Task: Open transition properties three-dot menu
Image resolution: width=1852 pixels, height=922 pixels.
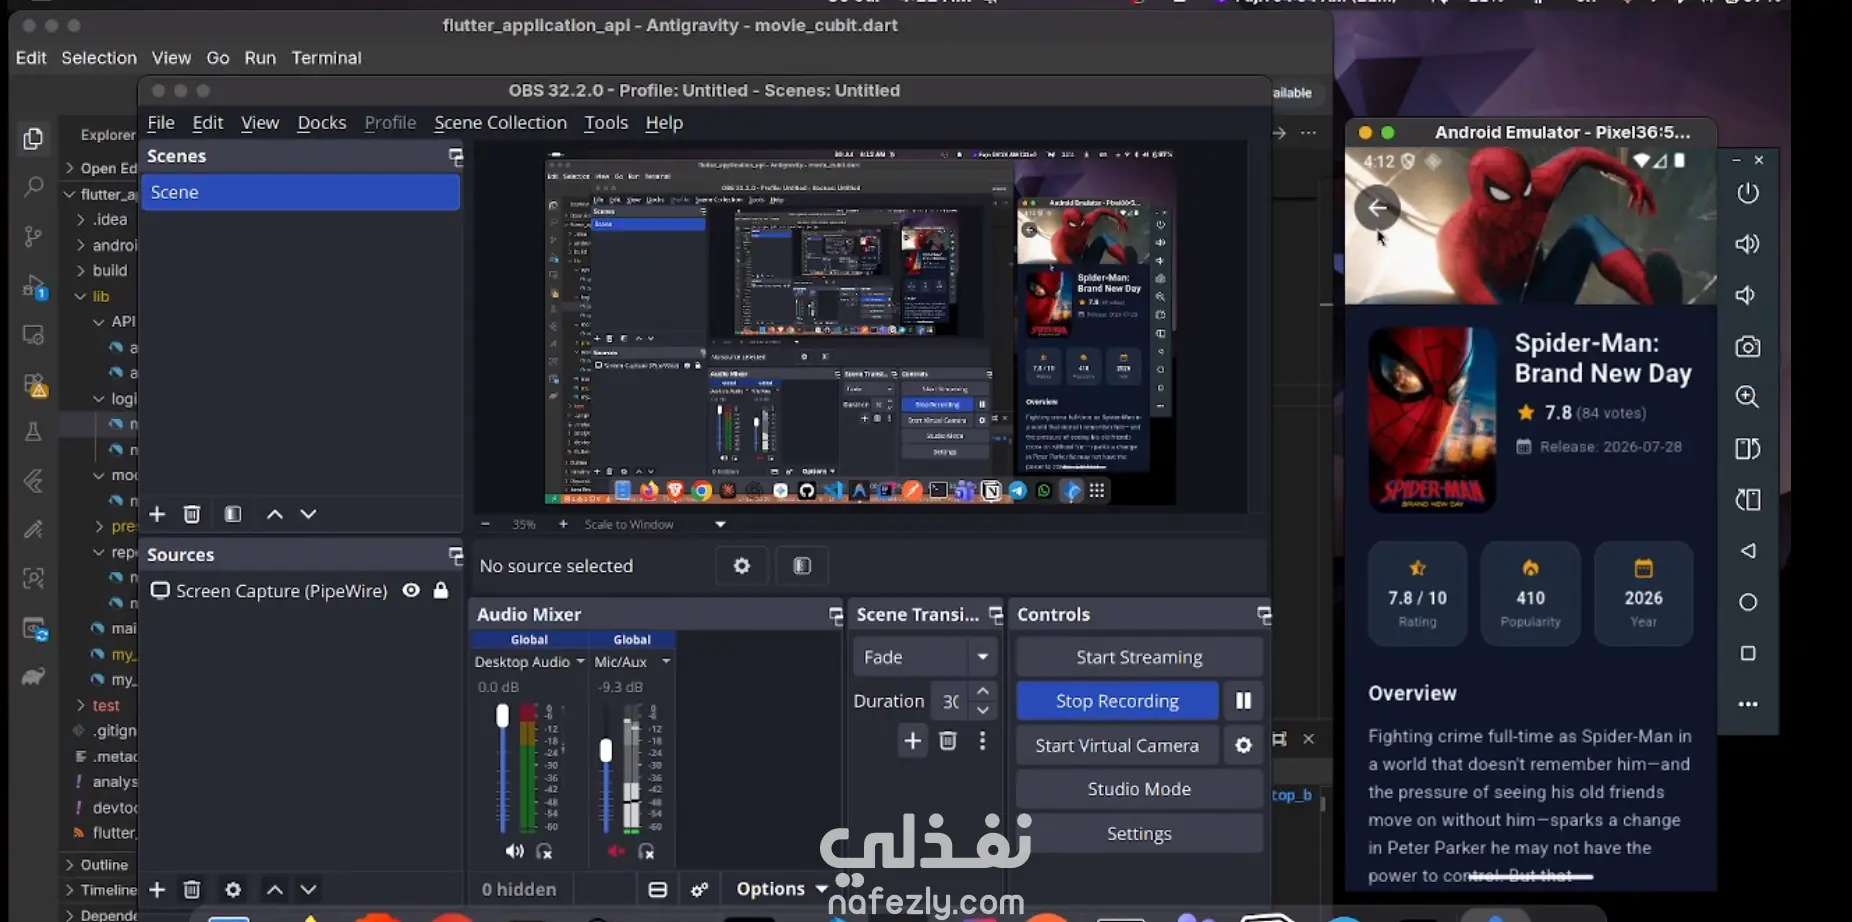Action: point(983,741)
